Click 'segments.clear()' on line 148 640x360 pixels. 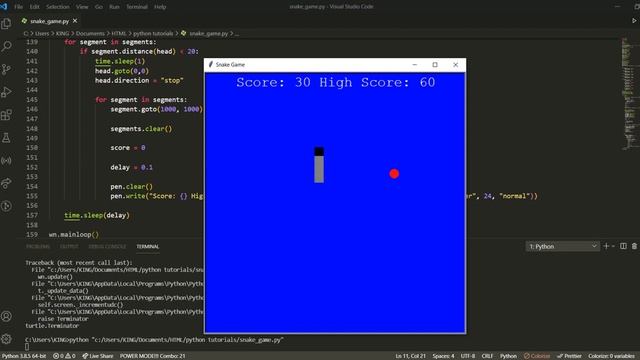[x=141, y=129]
